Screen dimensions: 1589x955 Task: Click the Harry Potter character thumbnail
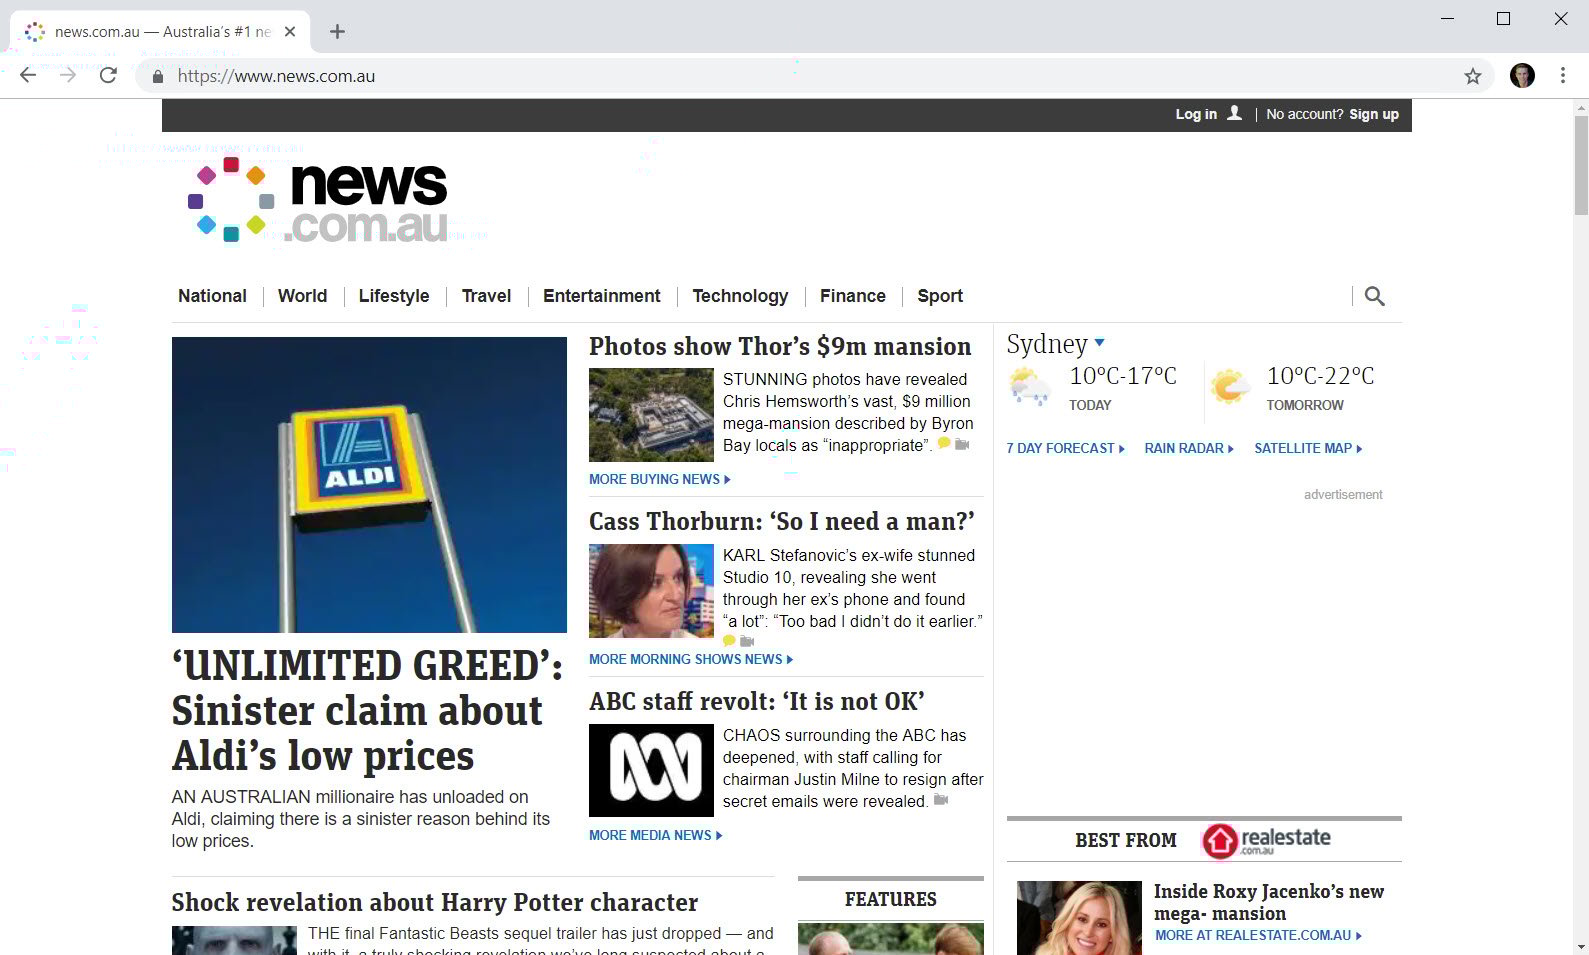(234, 940)
